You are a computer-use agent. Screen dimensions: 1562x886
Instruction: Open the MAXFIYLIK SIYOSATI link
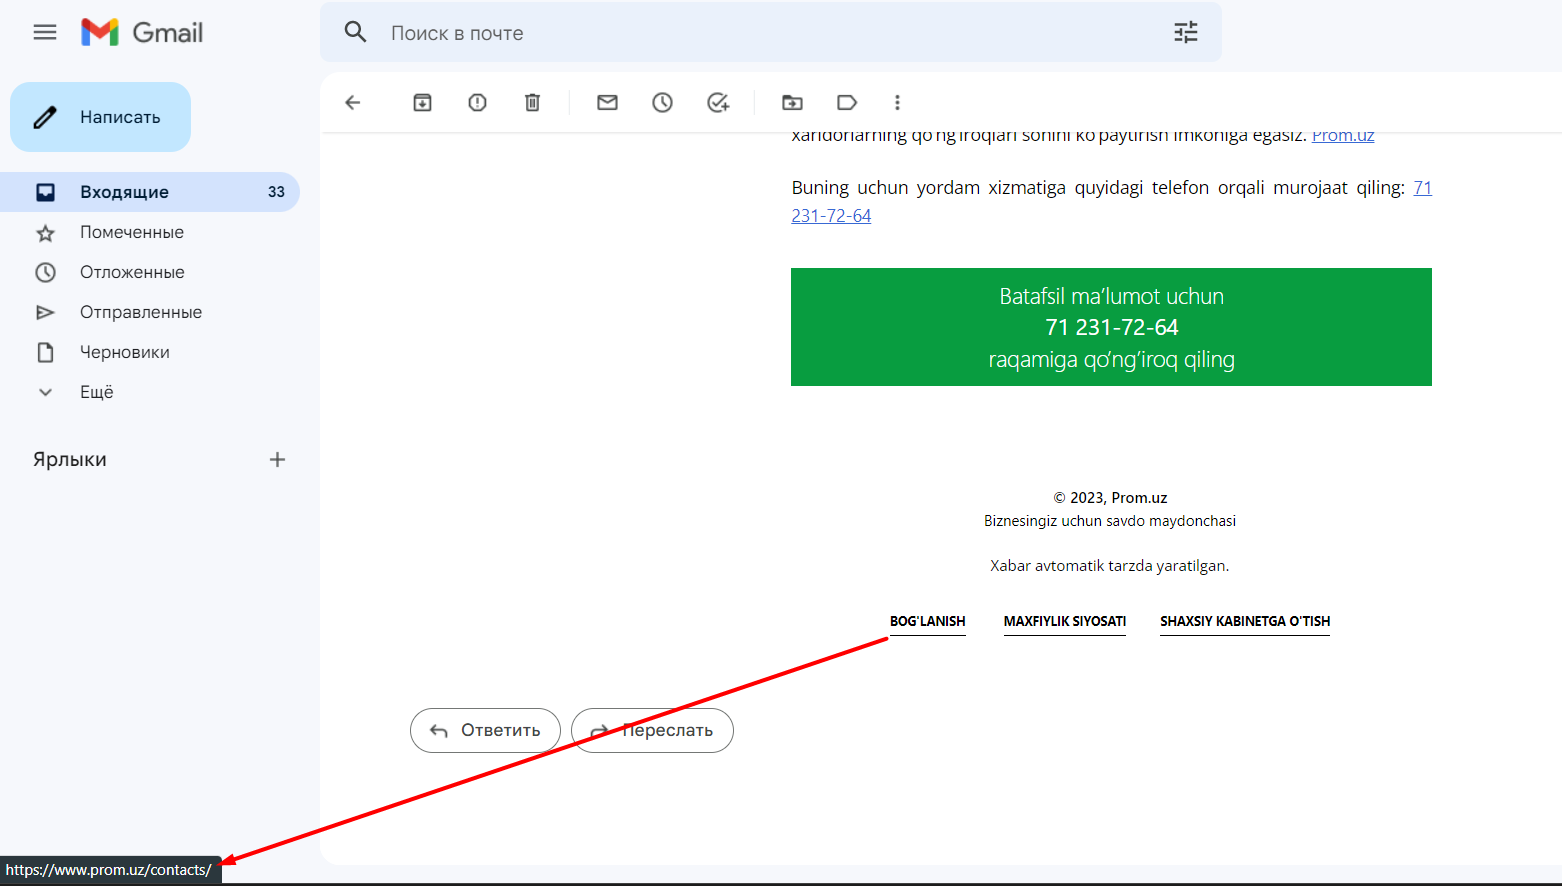[1065, 621]
